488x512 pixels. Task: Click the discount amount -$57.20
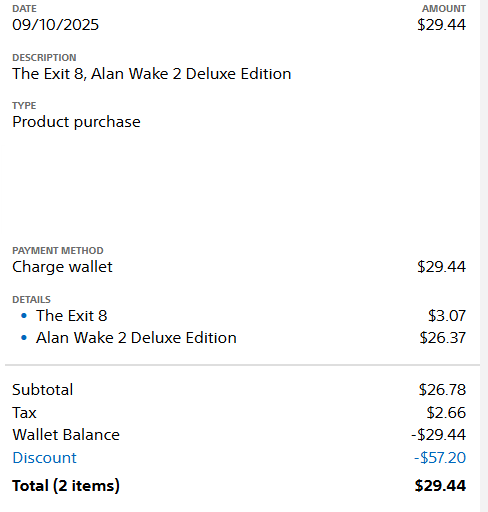pyautogui.click(x=440, y=458)
